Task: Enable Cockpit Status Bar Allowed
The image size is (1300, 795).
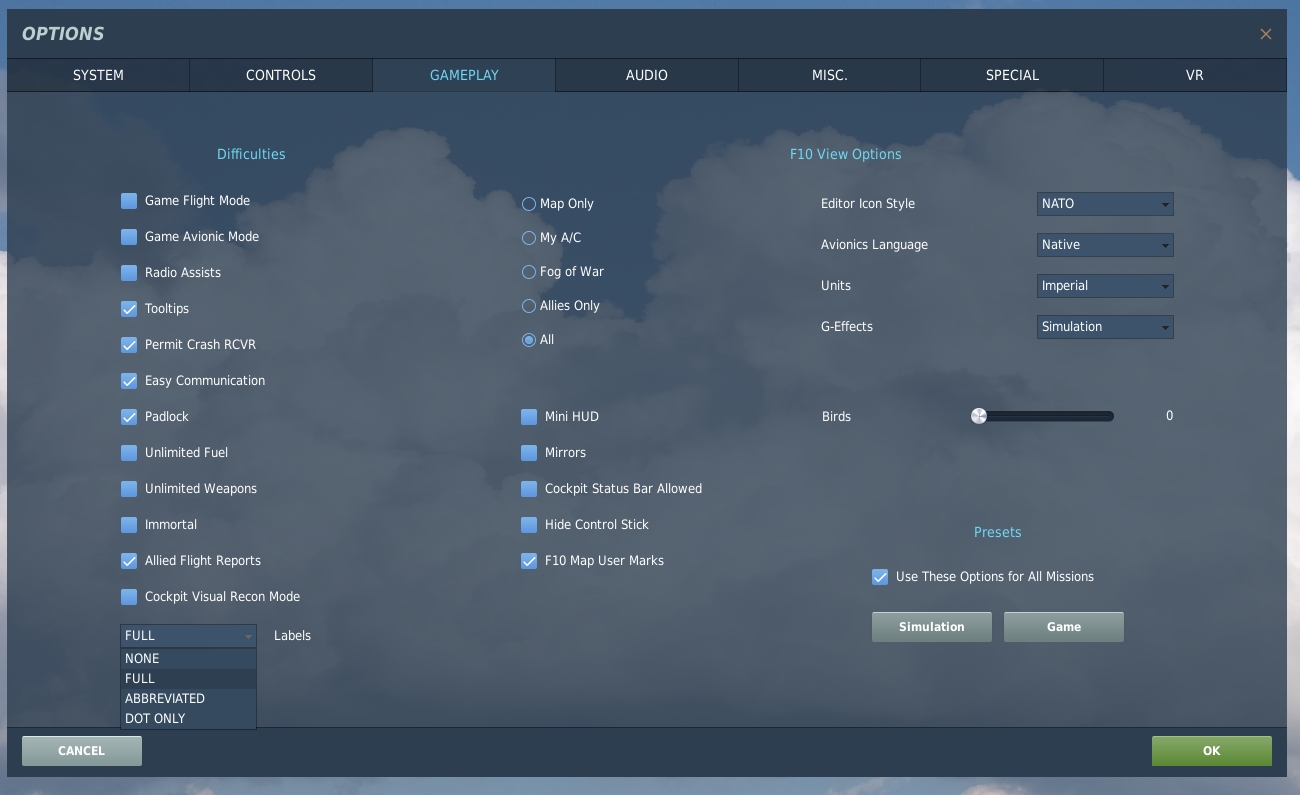Action: (529, 489)
